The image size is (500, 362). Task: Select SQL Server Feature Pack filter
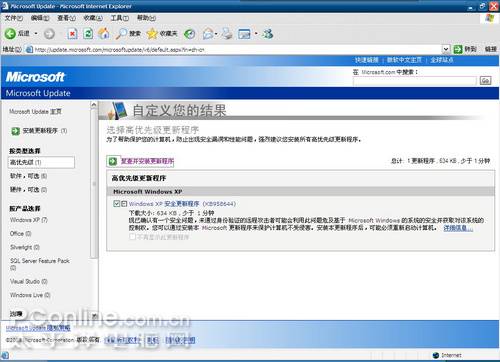point(40,264)
